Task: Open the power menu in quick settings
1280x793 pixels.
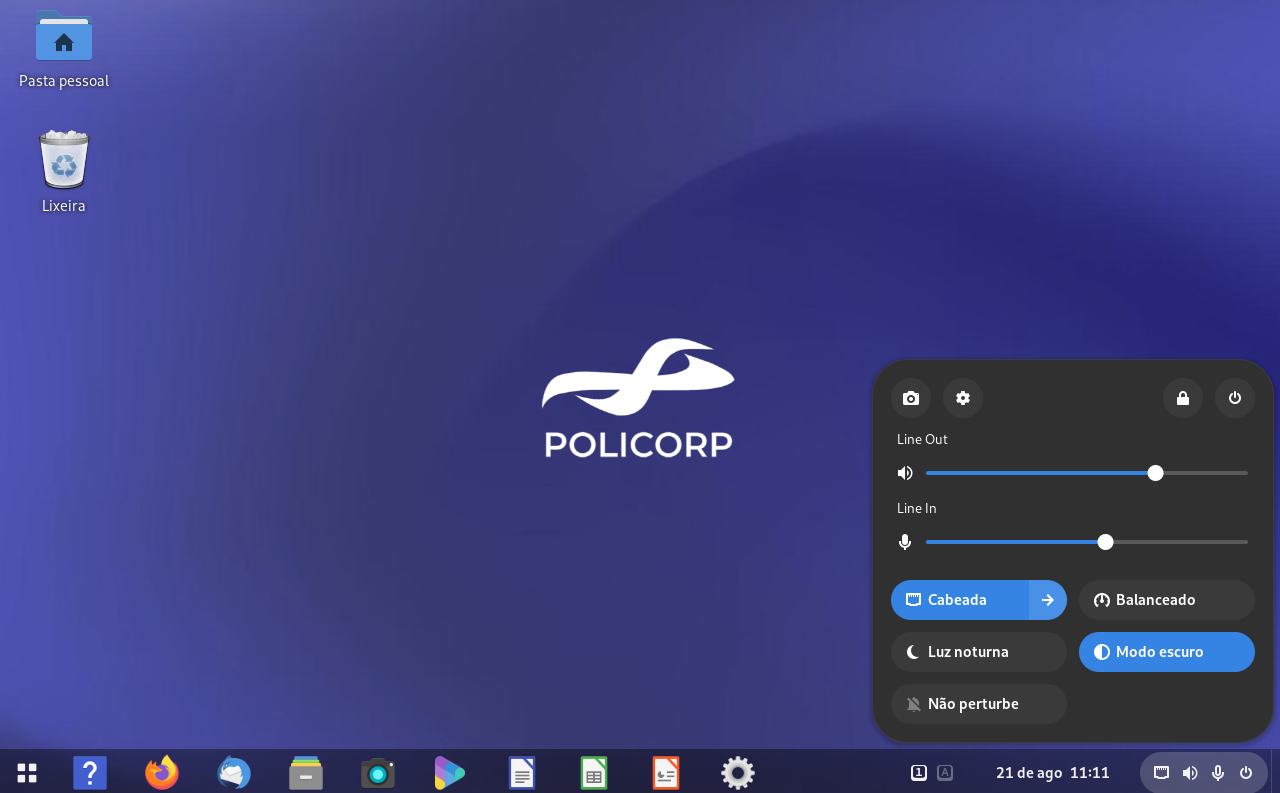Action: (1235, 398)
